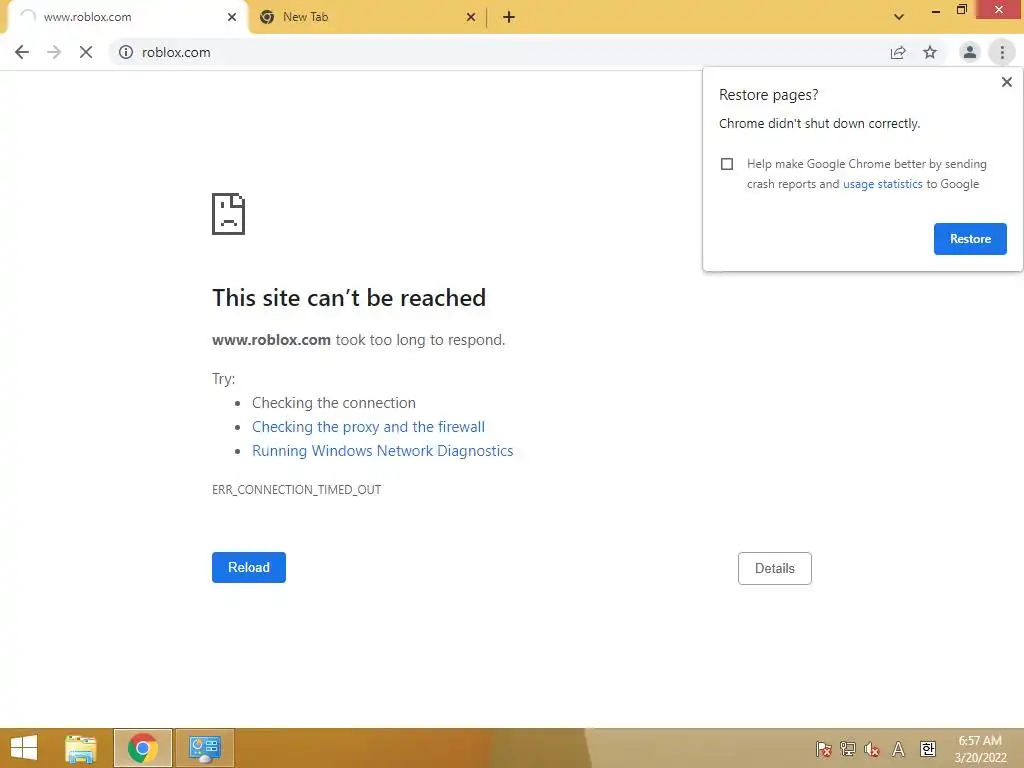Go back using the browser back arrow
The width and height of the screenshot is (1024, 768).
22,52
